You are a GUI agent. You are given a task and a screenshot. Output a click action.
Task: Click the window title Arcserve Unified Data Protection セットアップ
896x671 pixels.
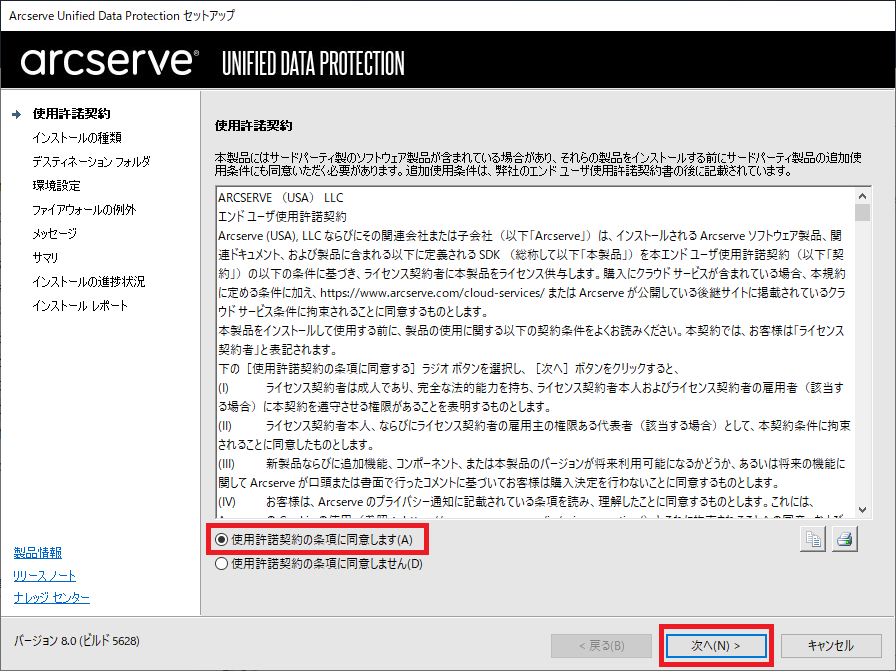pyautogui.click(x=122, y=16)
